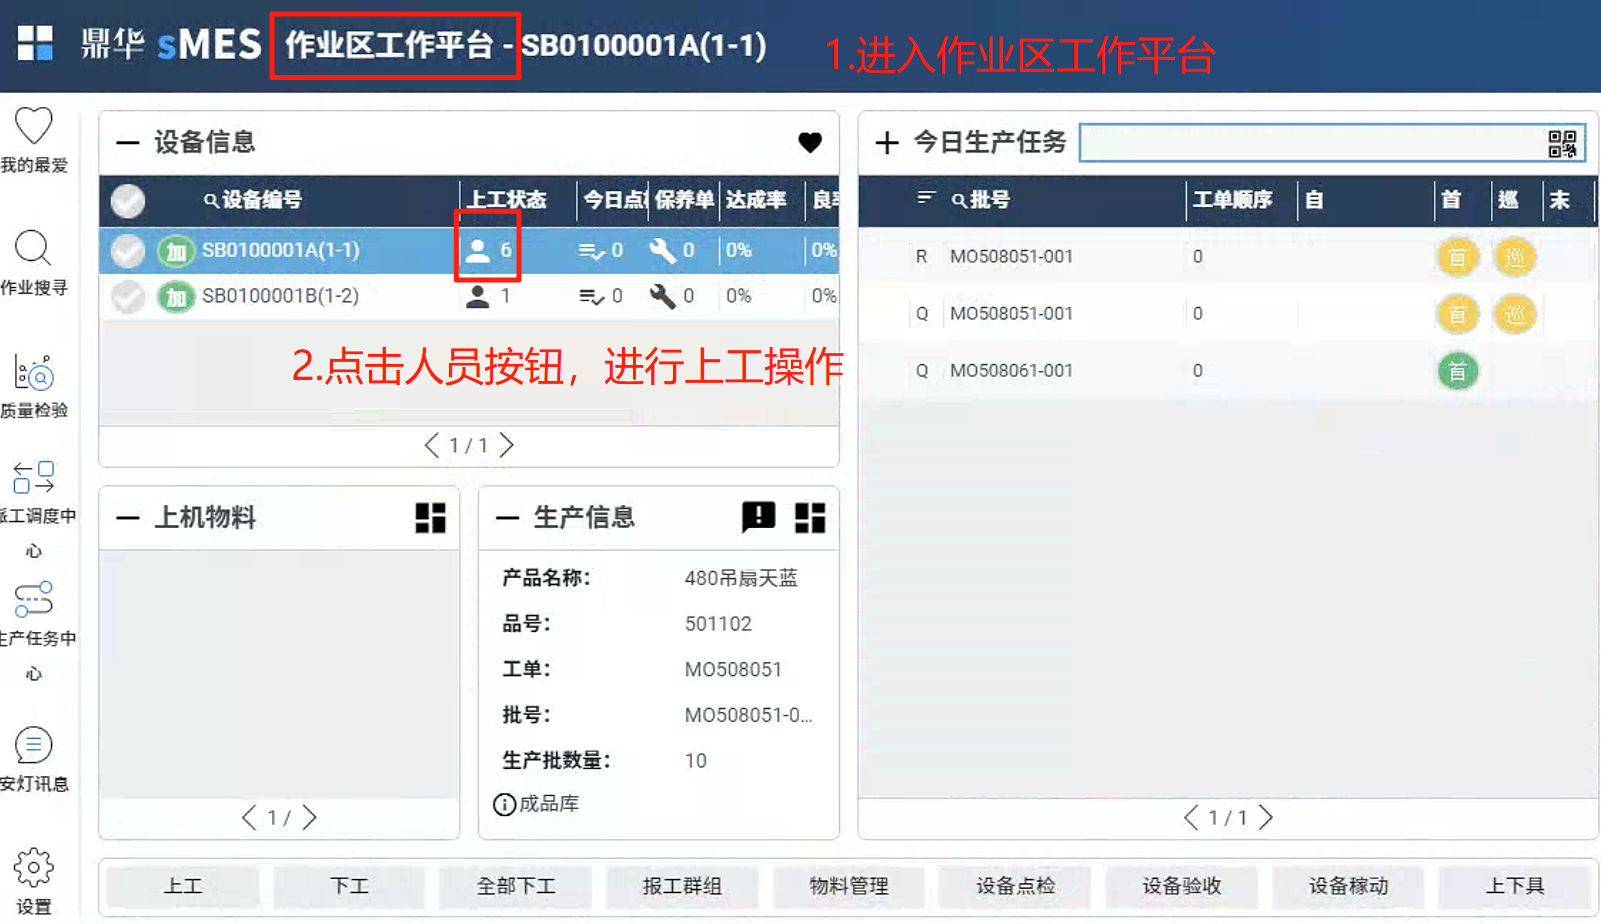Image resolution: width=1601 pixels, height=924 pixels.
Task: Click 保养单 column header
Action: click(x=685, y=200)
